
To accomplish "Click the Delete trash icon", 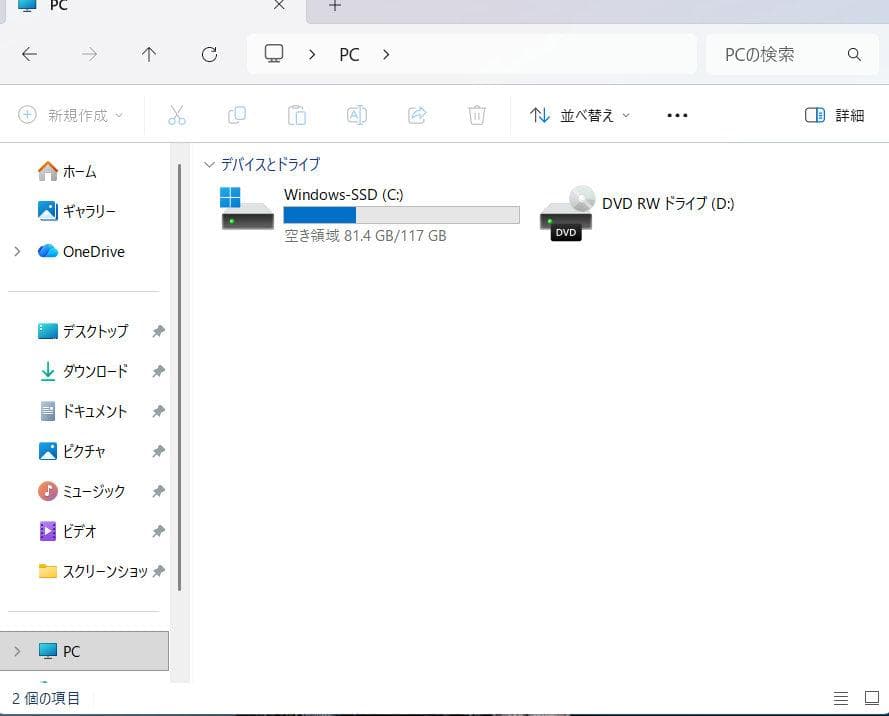I will tap(477, 115).
